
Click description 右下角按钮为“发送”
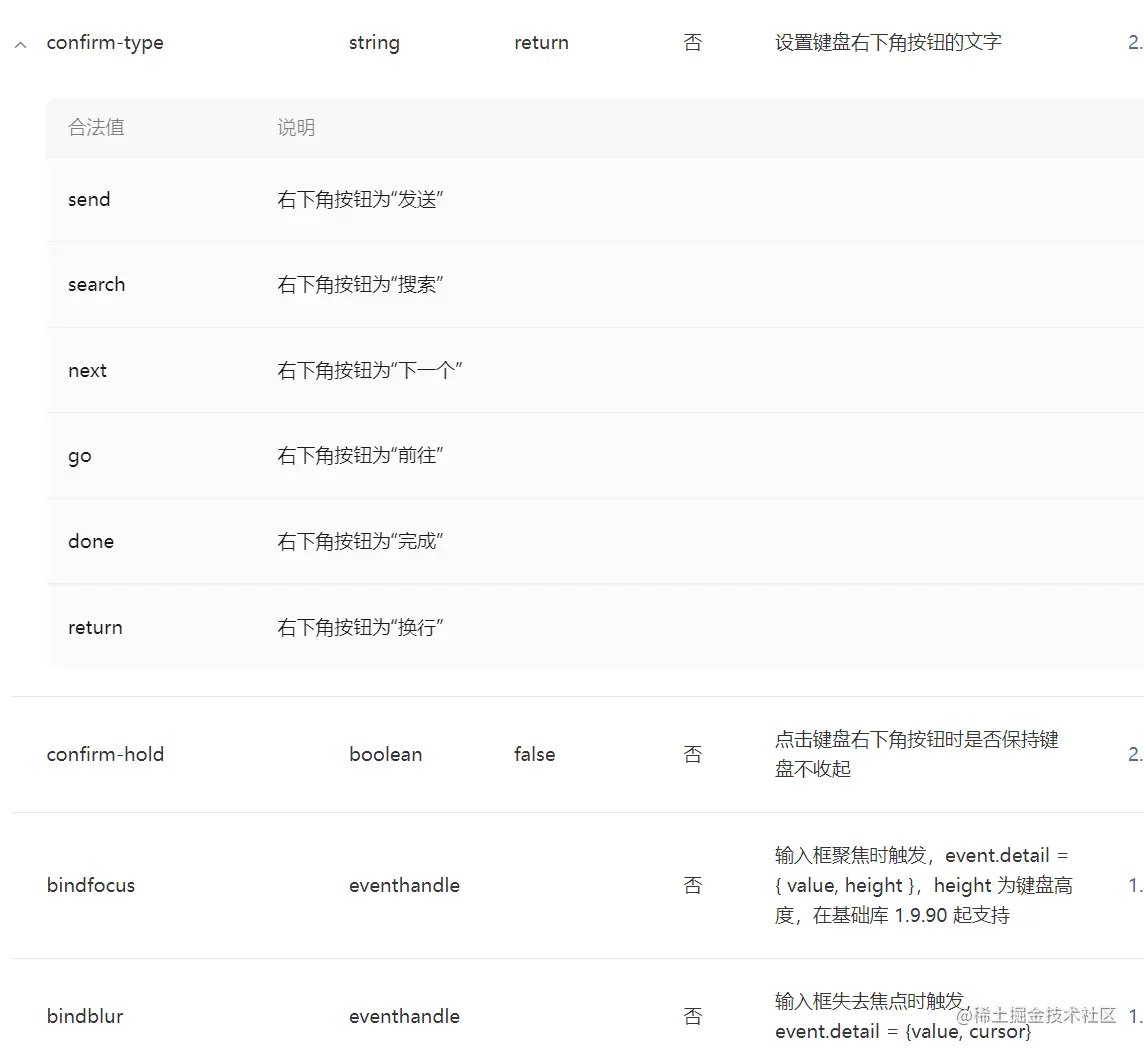pyautogui.click(x=360, y=199)
